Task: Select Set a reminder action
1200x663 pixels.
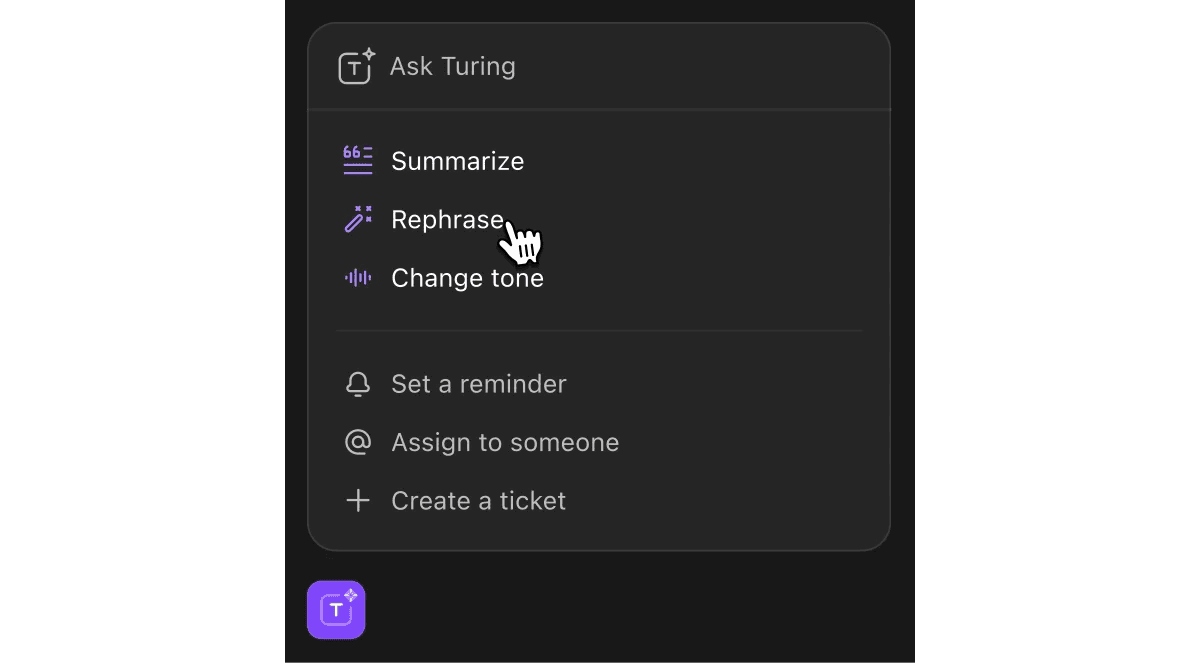Action: coord(478,384)
